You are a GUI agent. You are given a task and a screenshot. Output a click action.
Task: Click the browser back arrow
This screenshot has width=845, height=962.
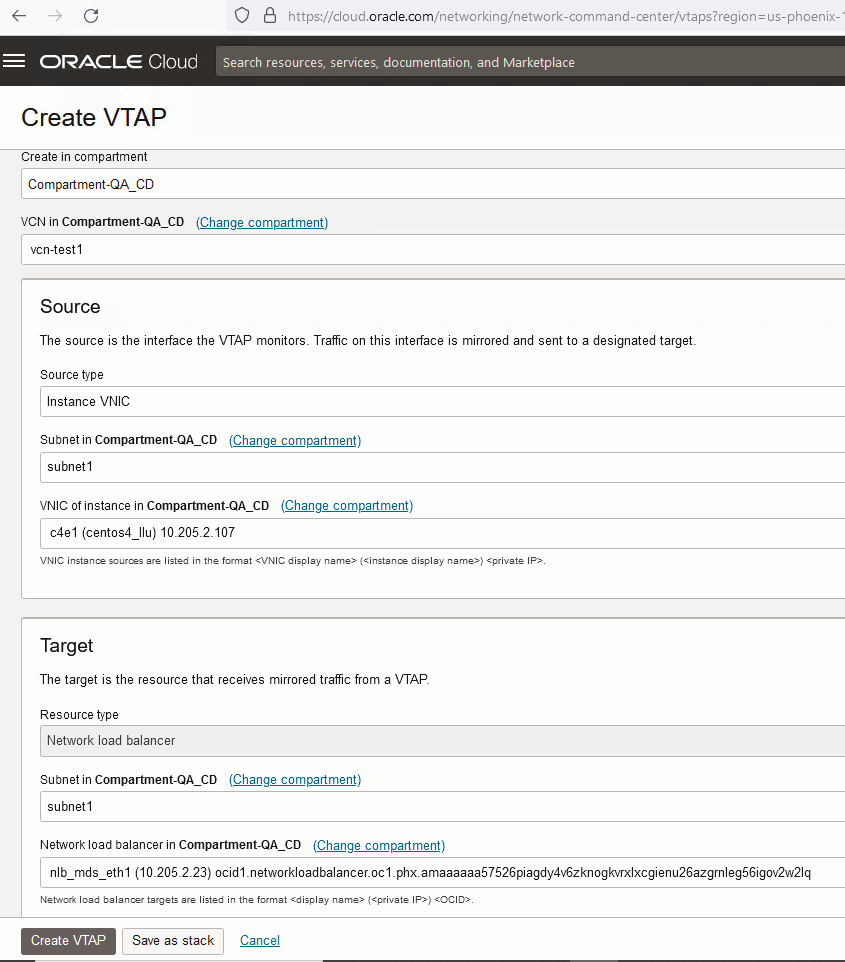[x=19, y=16]
